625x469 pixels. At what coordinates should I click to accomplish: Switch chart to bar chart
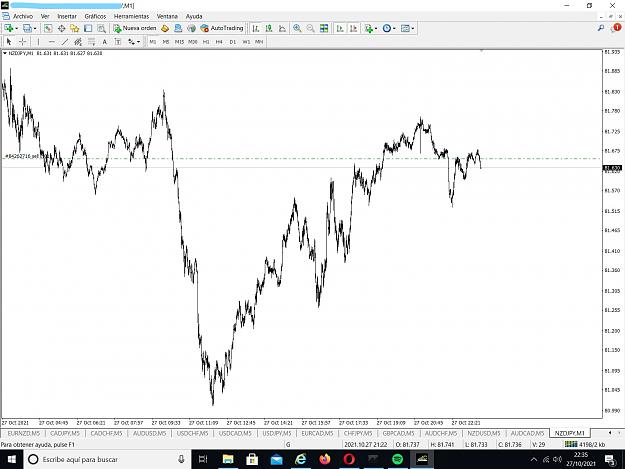[256, 28]
